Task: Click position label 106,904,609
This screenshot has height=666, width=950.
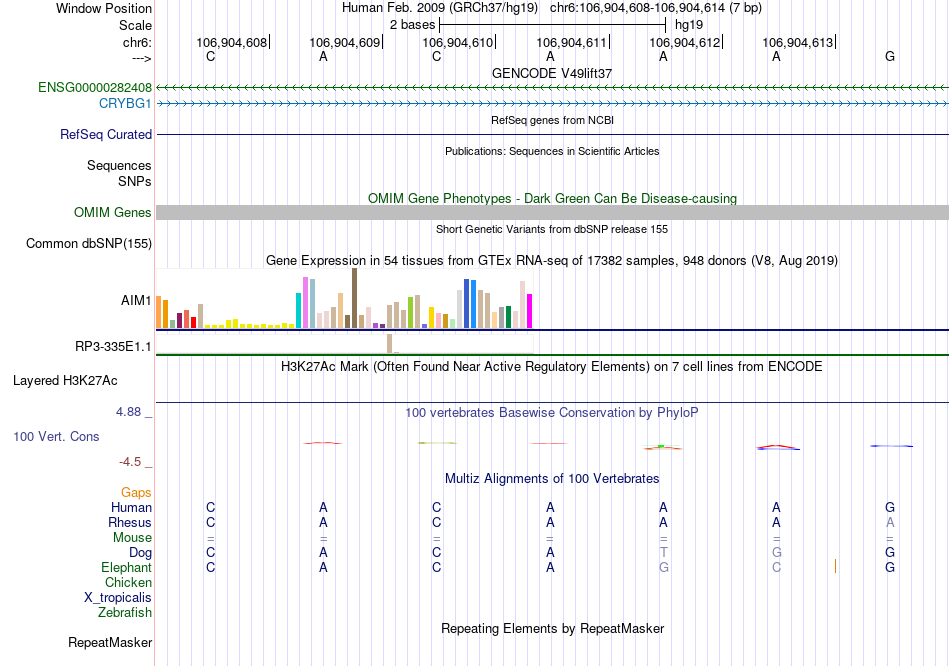Action: pos(345,42)
